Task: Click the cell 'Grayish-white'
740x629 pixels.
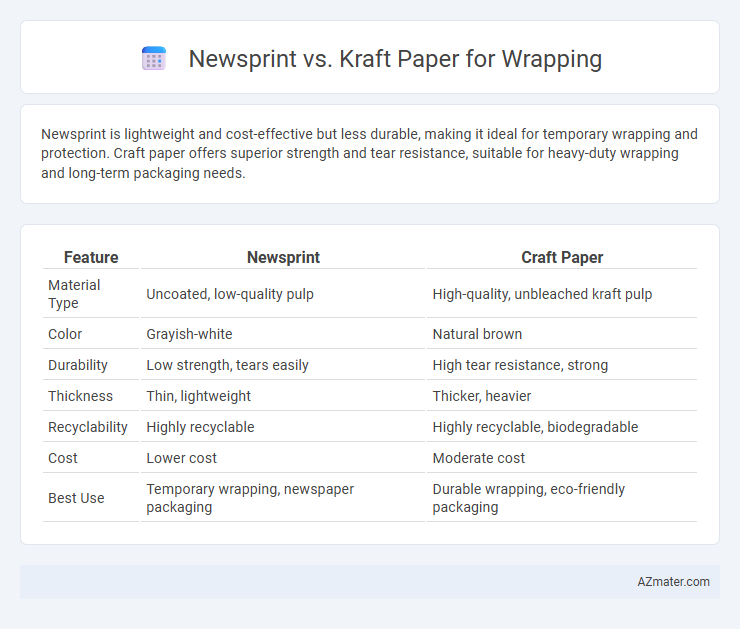Action: click(189, 334)
